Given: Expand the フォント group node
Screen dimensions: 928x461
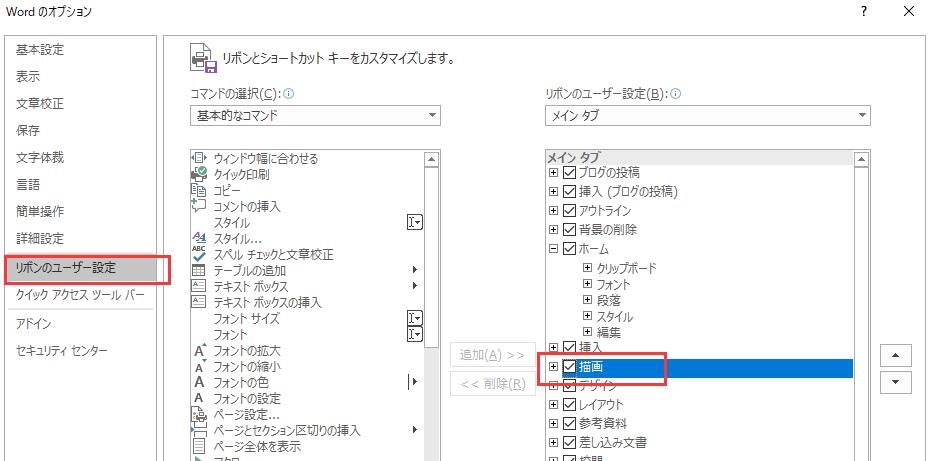Looking at the screenshot, I should [x=587, y=284].
